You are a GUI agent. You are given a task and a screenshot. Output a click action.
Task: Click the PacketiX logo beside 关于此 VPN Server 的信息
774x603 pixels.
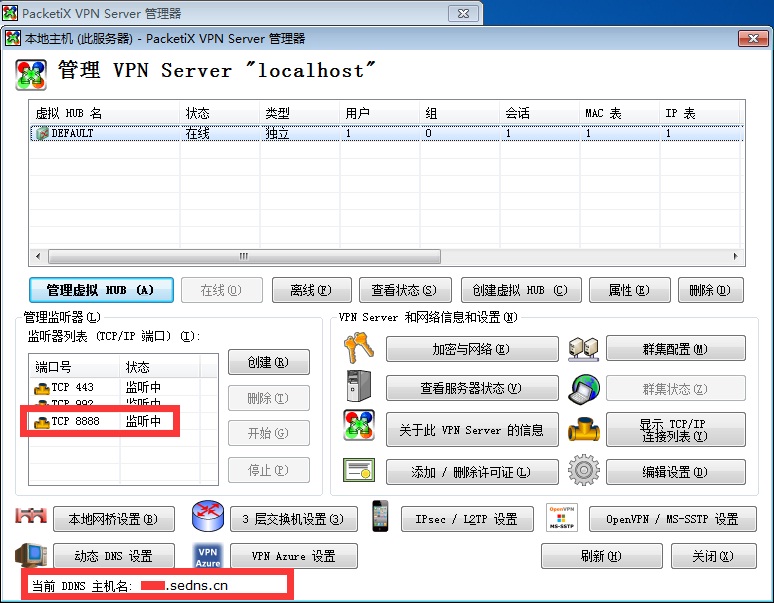tap(359, 425)
